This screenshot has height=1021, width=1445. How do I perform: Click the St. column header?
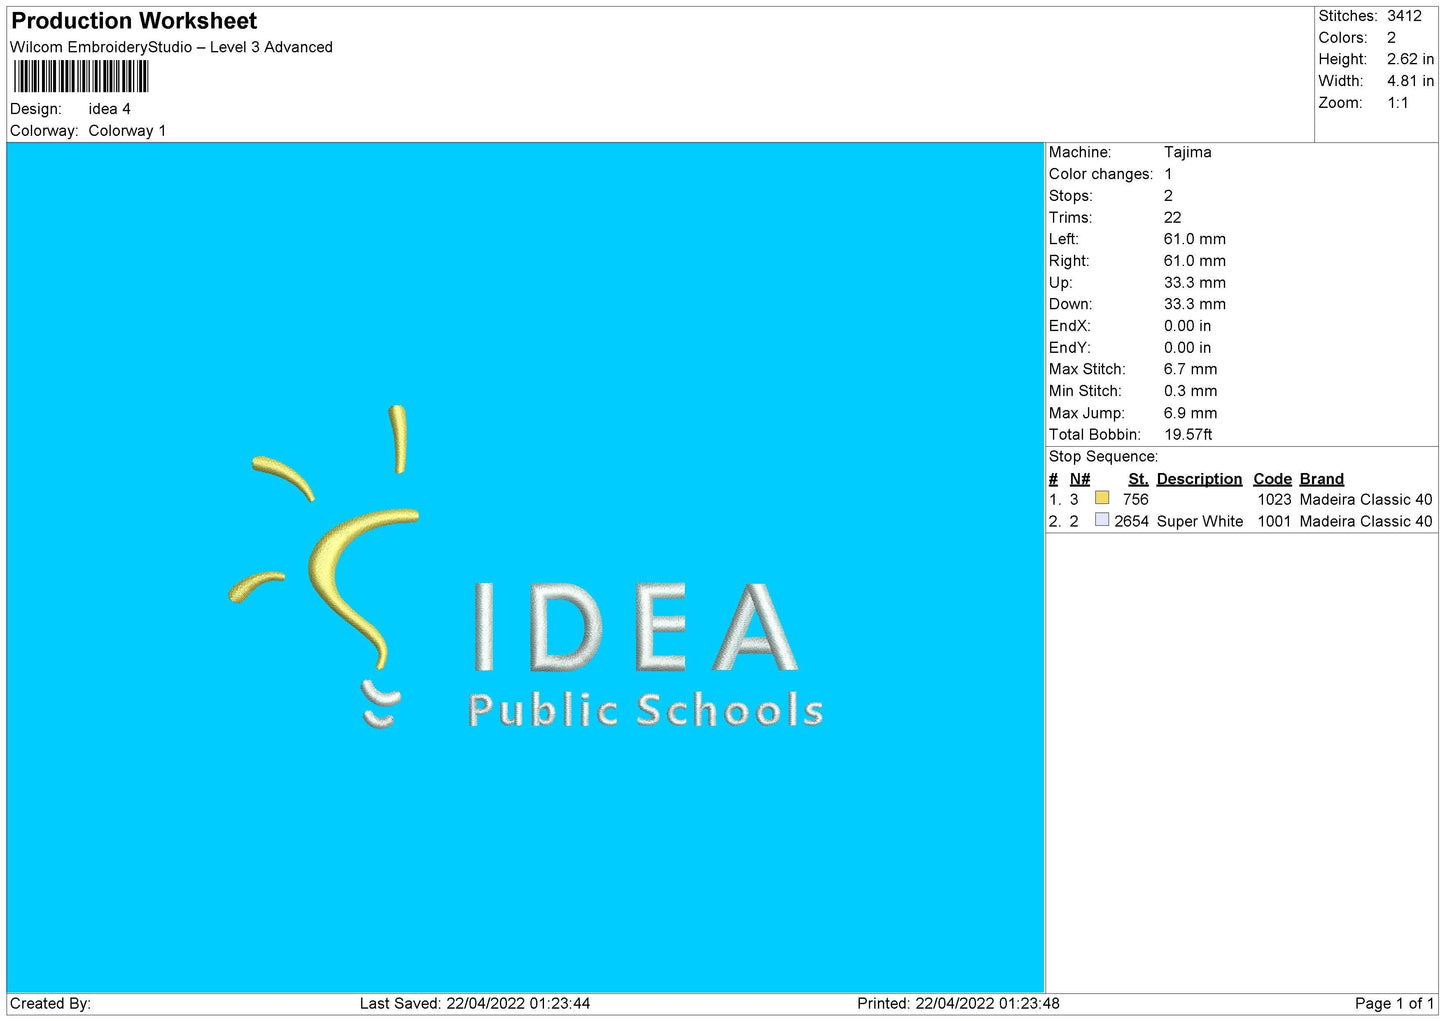pos(1138,479)
